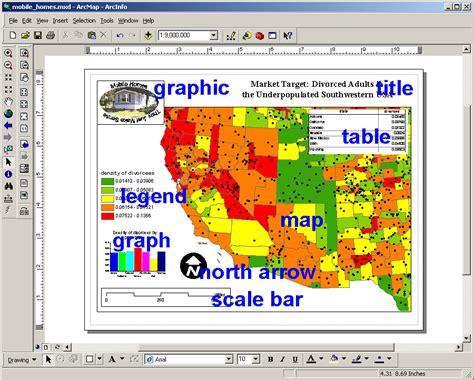Image resolution: width=474 pixels, height=380 pixels.
Task: Expand the font size dropdown
Action: click(x=256, y=359)
